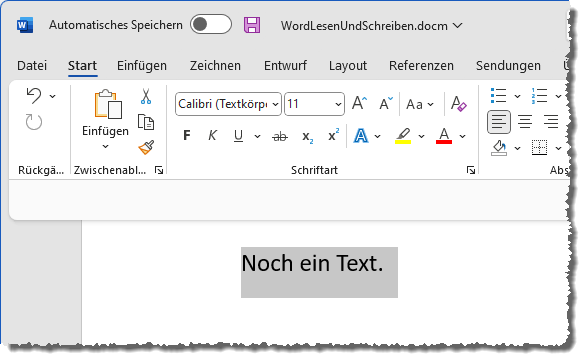The image size is (587, 362).
Task: Toggle subscript x₂ formatting
Action: coord(307,137)
